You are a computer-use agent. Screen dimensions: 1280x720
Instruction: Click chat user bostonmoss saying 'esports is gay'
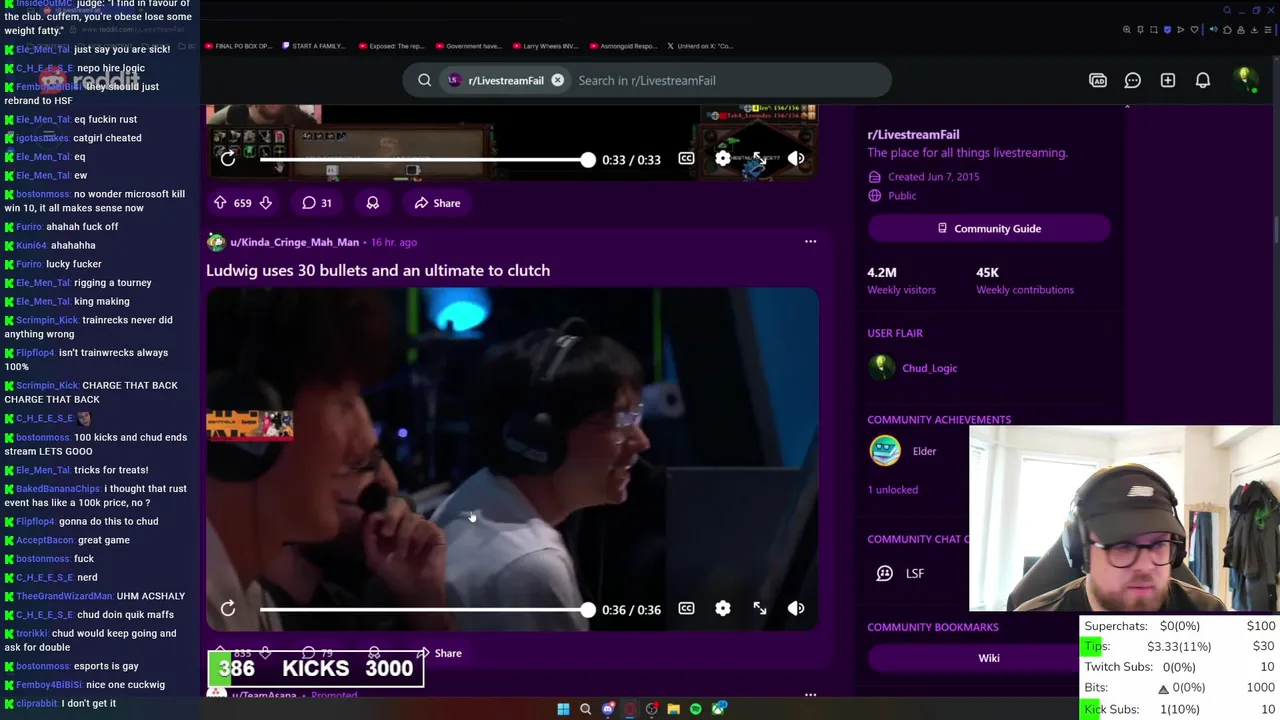coord(43,666)
